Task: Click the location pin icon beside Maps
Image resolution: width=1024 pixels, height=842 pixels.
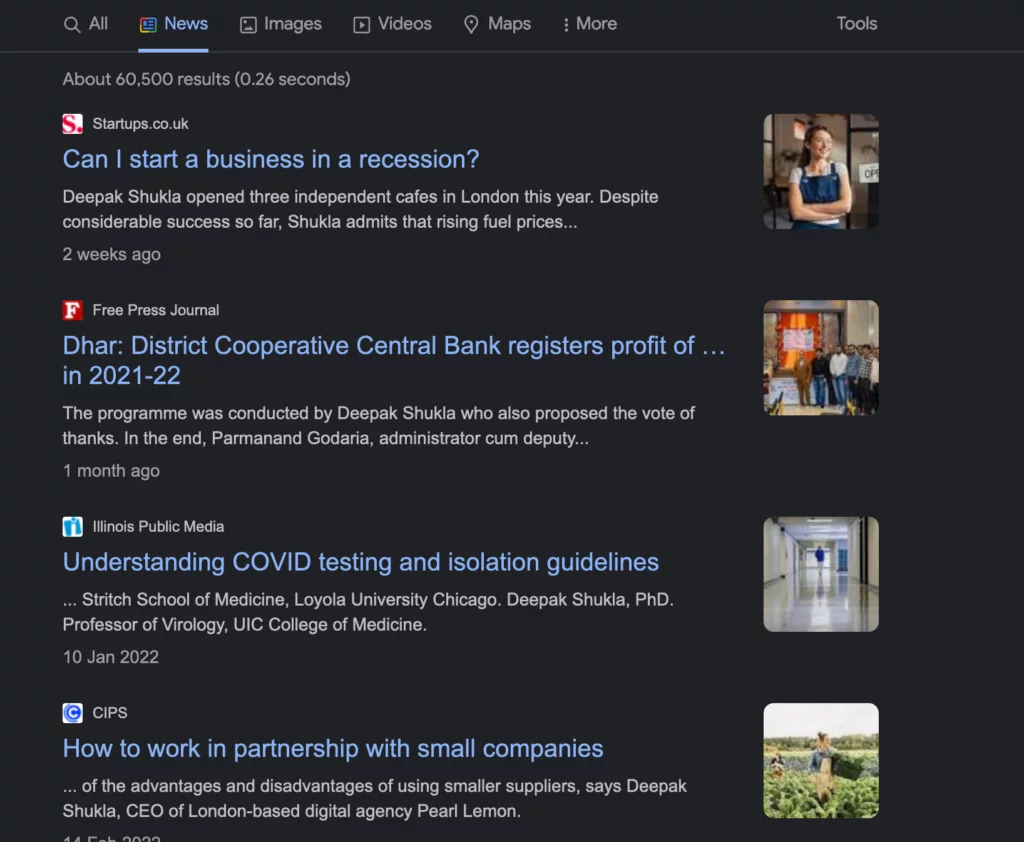Action: pyautogui.click(x=471, y=25)
